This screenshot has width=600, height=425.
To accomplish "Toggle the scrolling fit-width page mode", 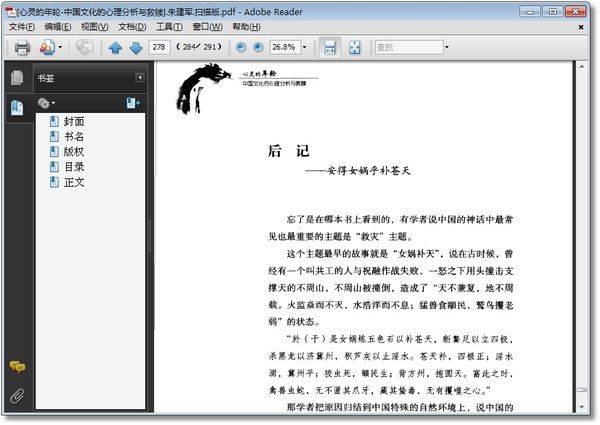I will (330, 47).
